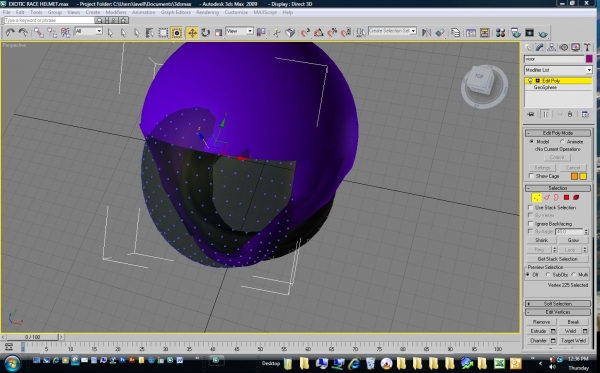Select the Model radio button

click(532, 142)
